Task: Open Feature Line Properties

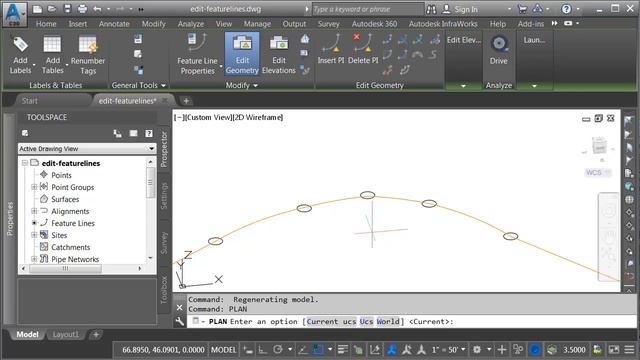Action: pos(198,55)
